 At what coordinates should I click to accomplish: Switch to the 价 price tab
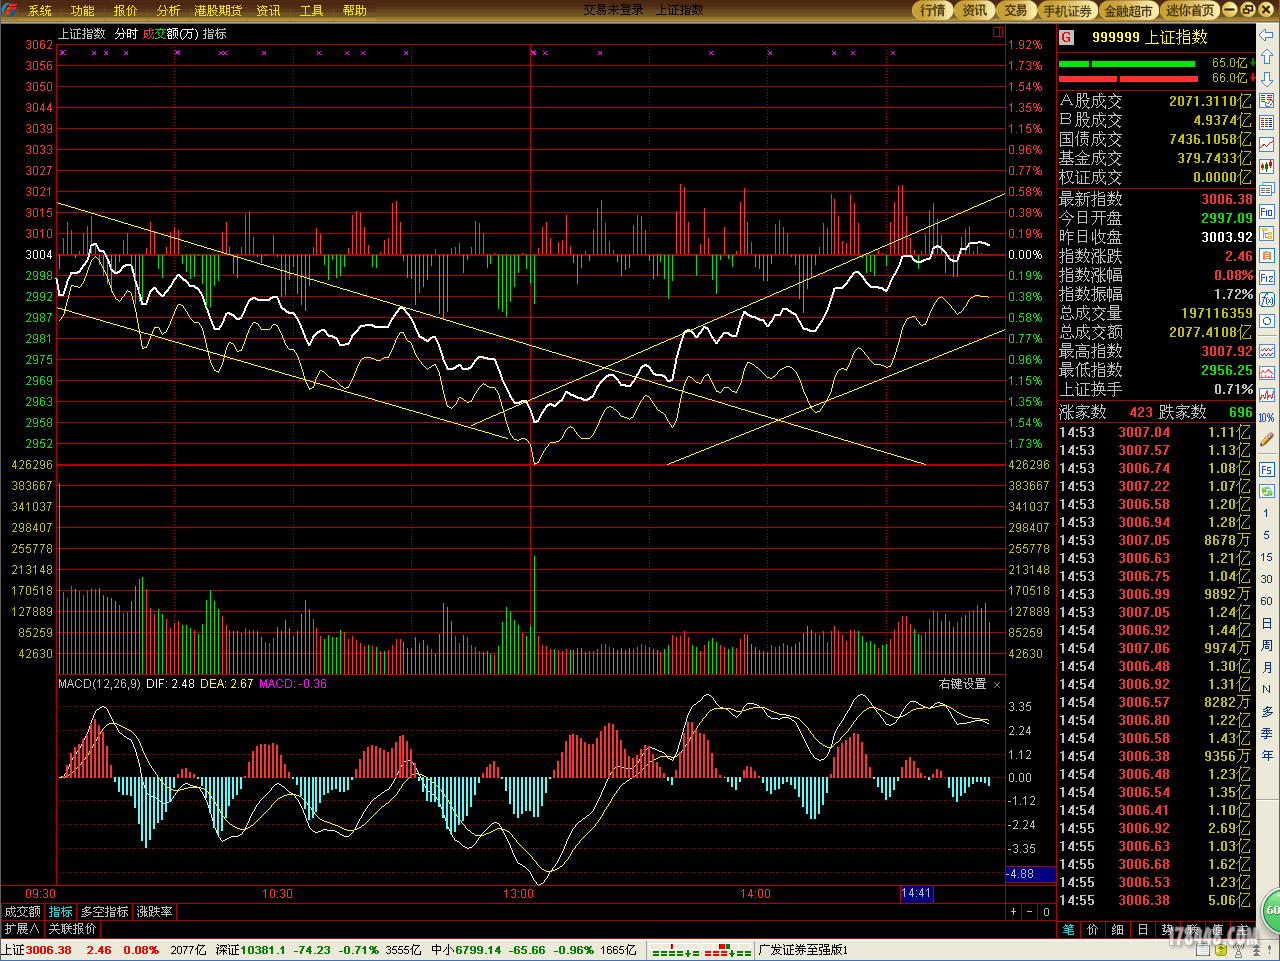tap(1093, 929)
